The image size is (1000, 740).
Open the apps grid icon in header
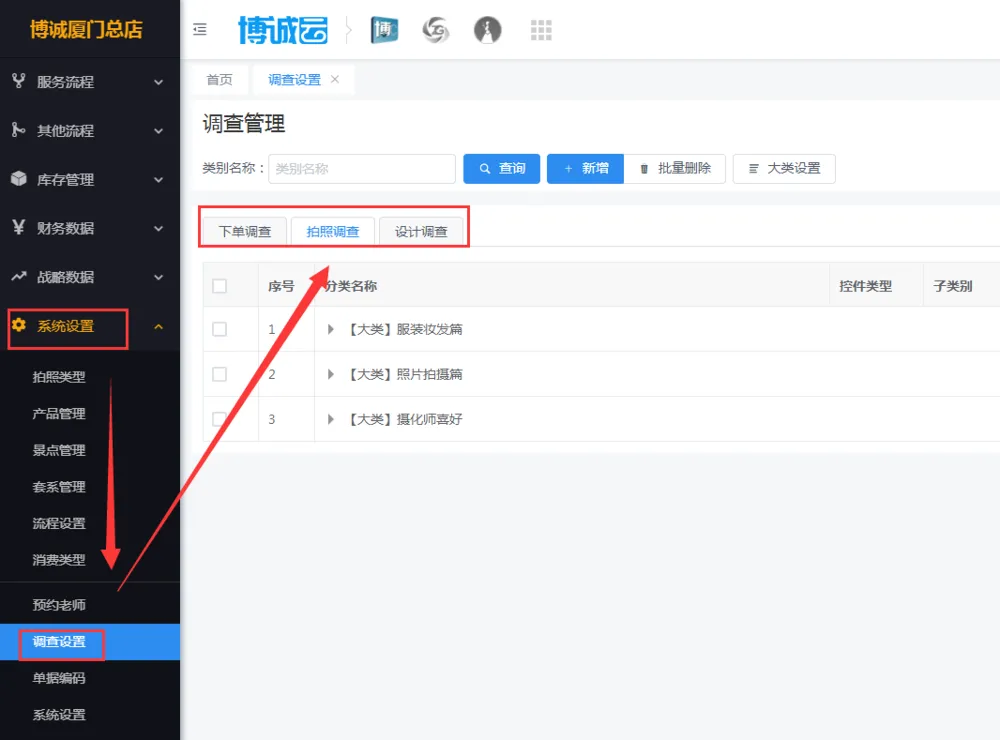(541, 30)
